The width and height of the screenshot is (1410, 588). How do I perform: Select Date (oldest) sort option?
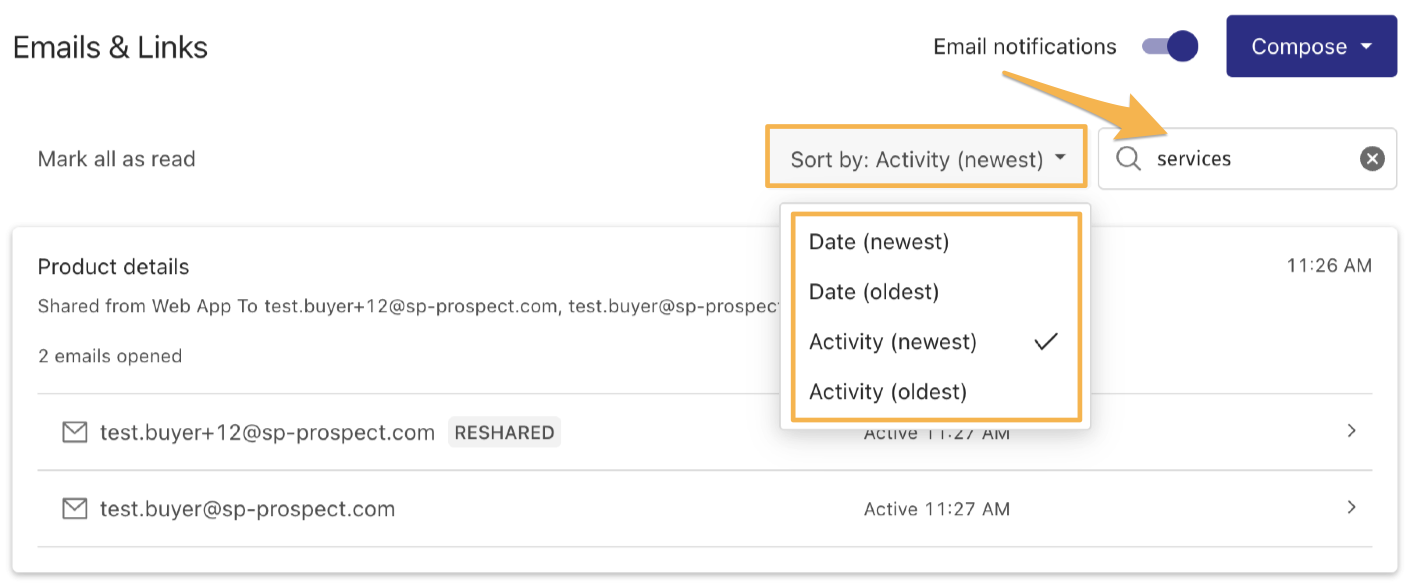[x=935, y=292]
